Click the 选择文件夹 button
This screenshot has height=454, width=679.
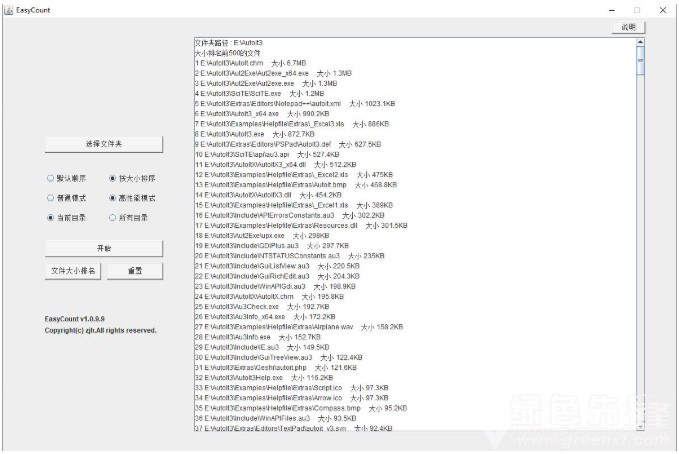pos(104,144)
